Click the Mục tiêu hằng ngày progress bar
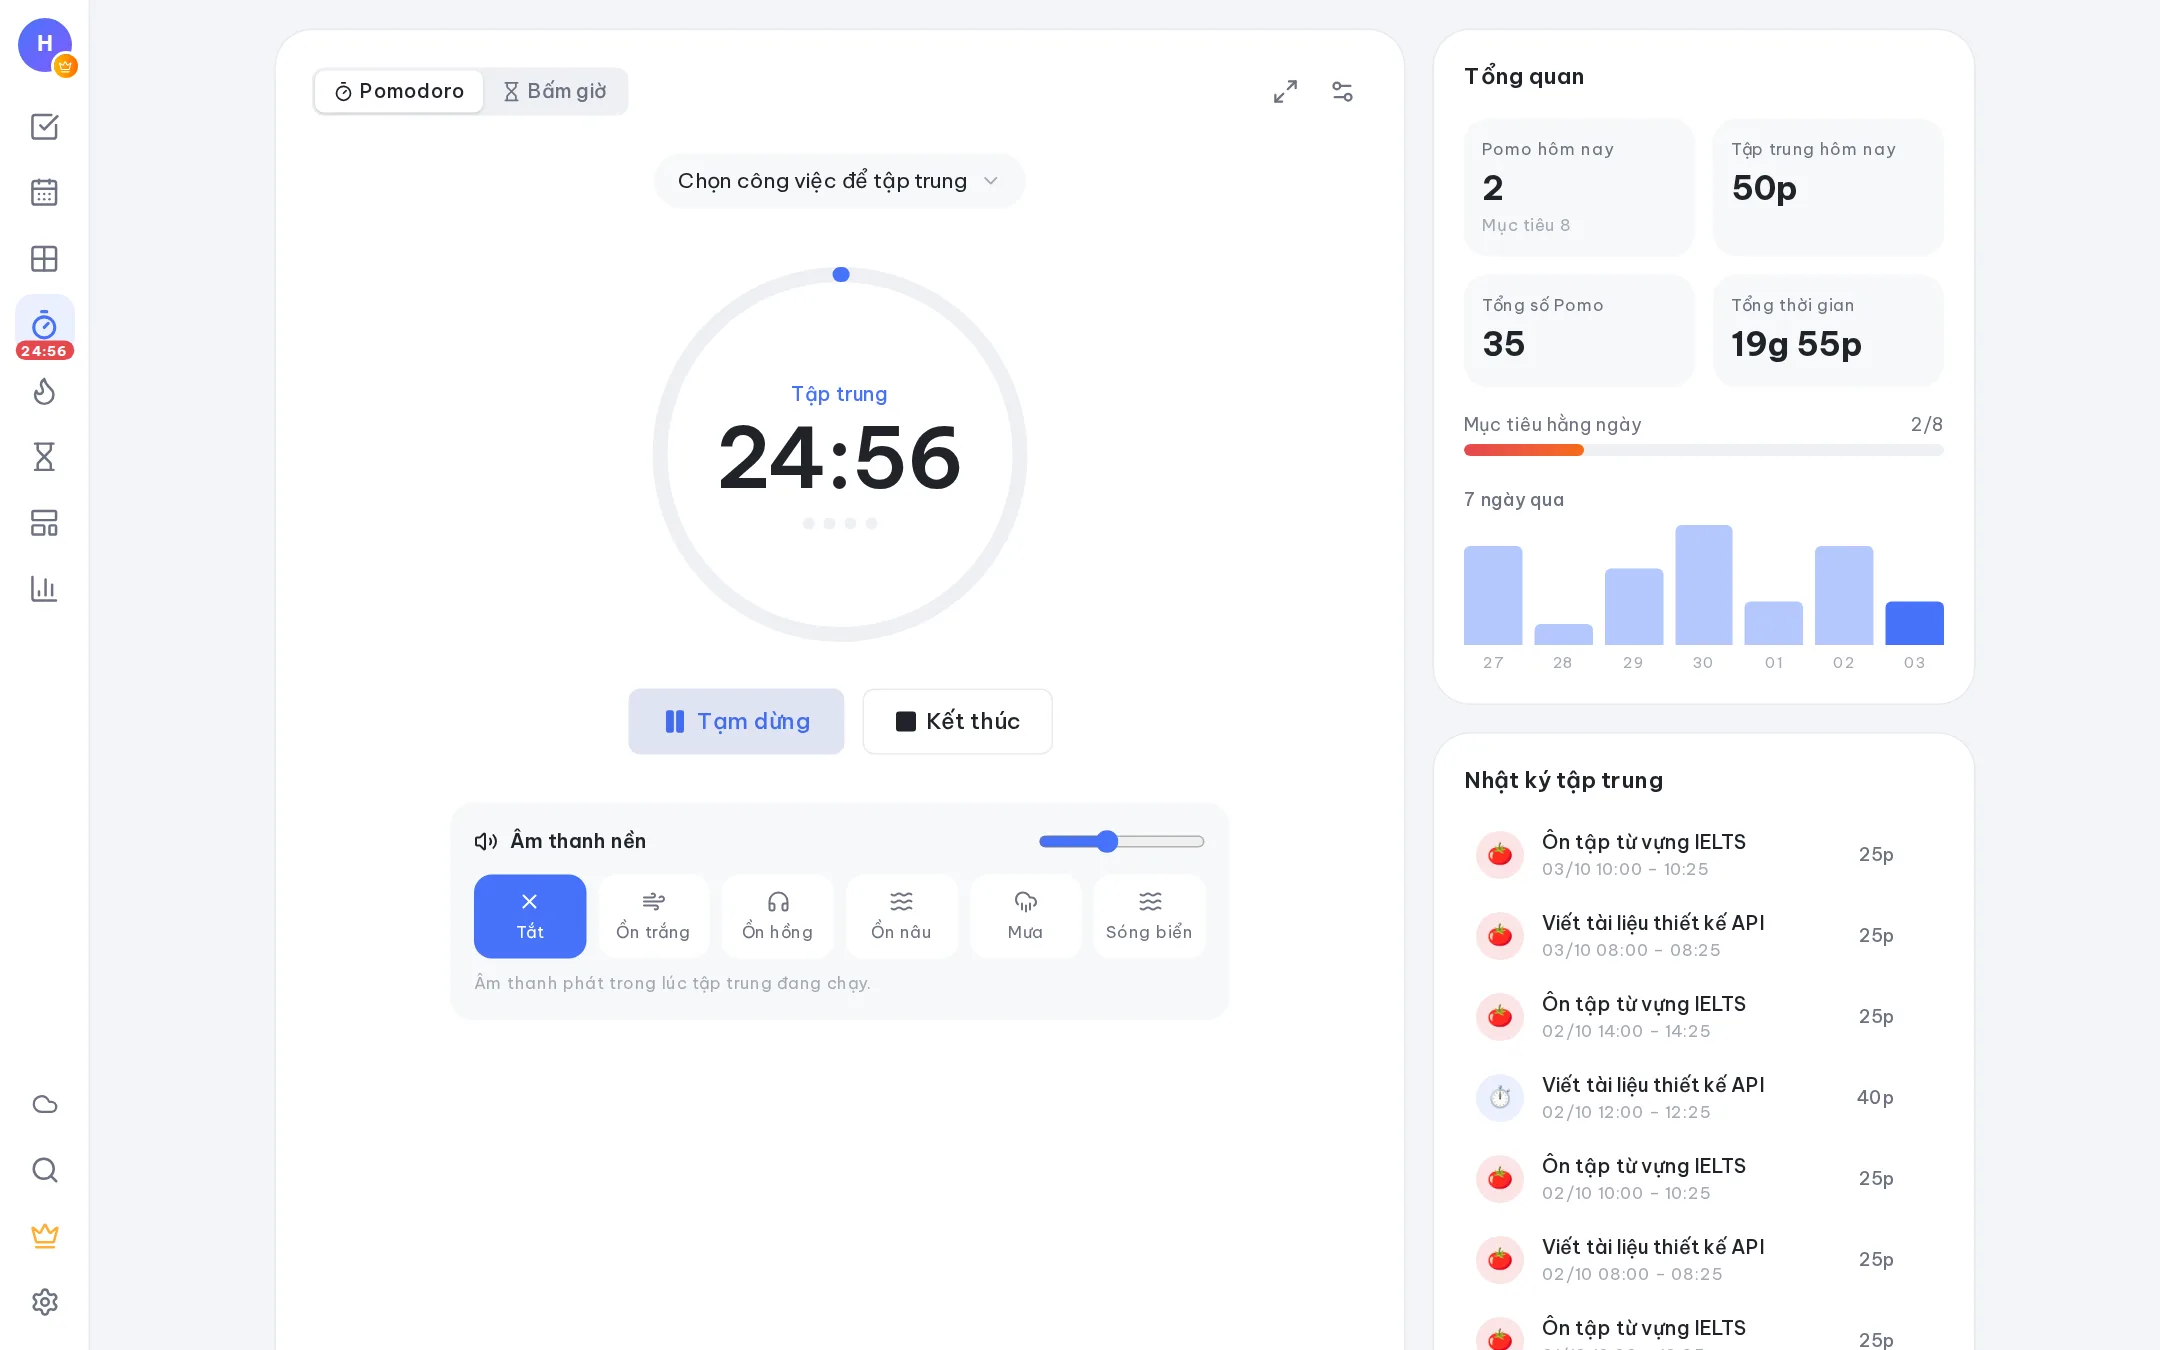 pyautogui.click(x=1703, y=450)
